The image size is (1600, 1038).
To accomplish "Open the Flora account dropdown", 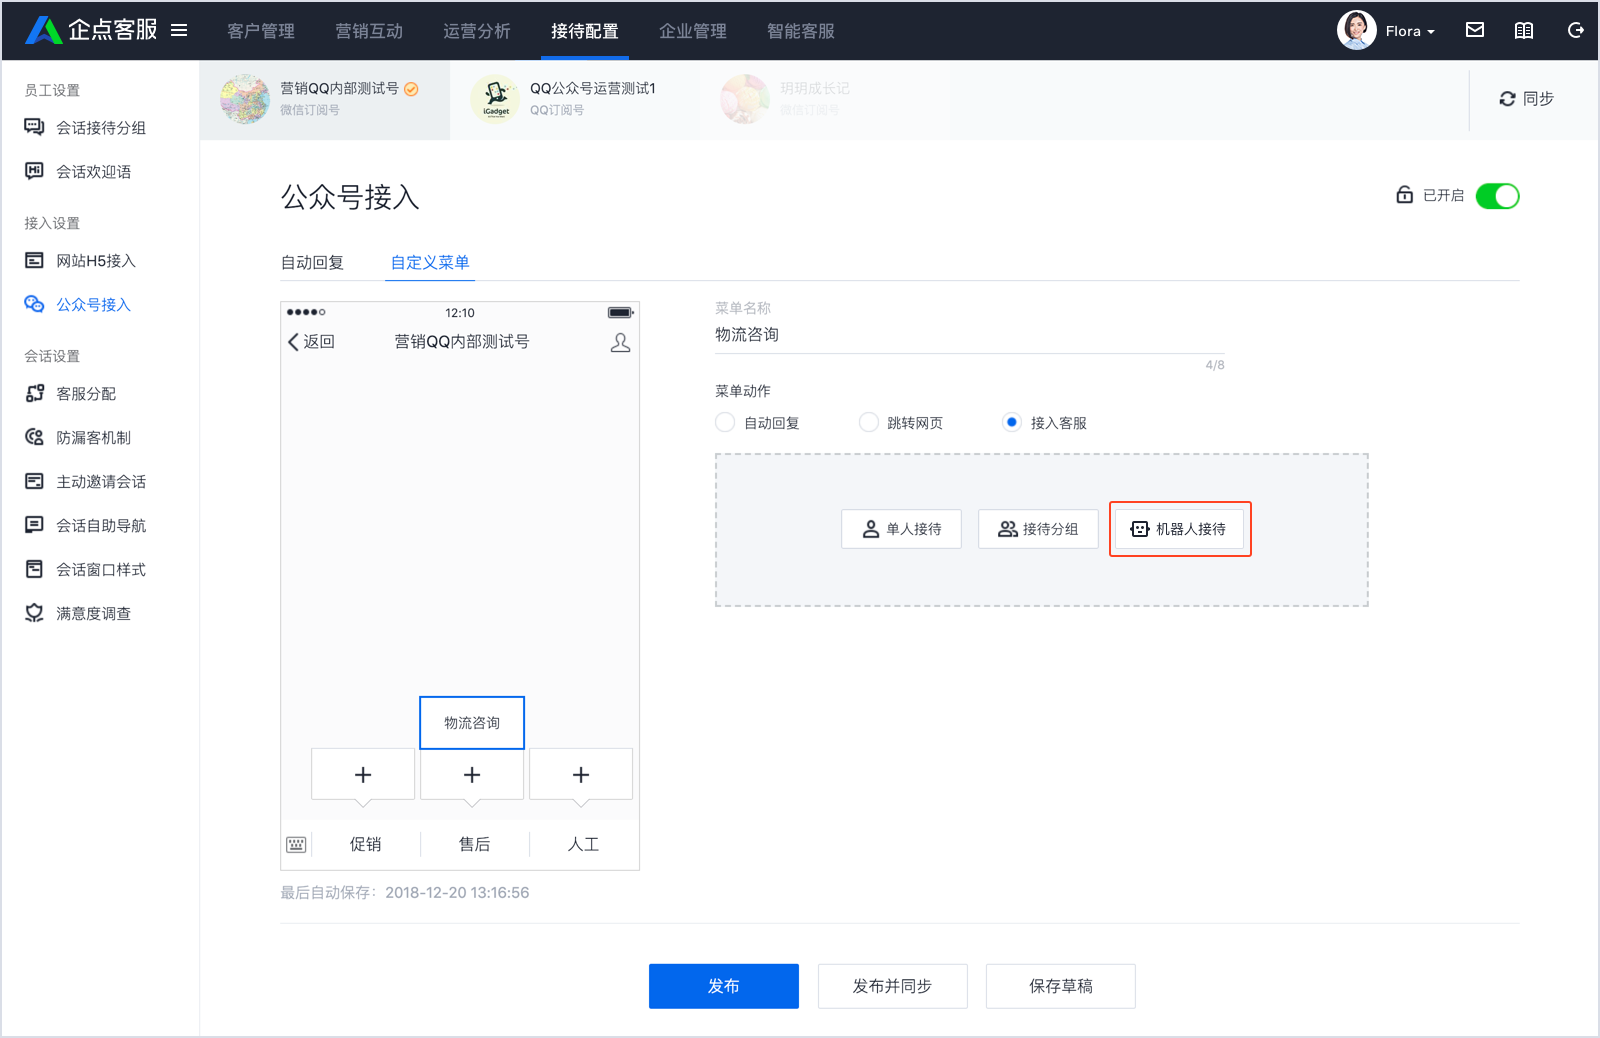I will pos(1410,31).
